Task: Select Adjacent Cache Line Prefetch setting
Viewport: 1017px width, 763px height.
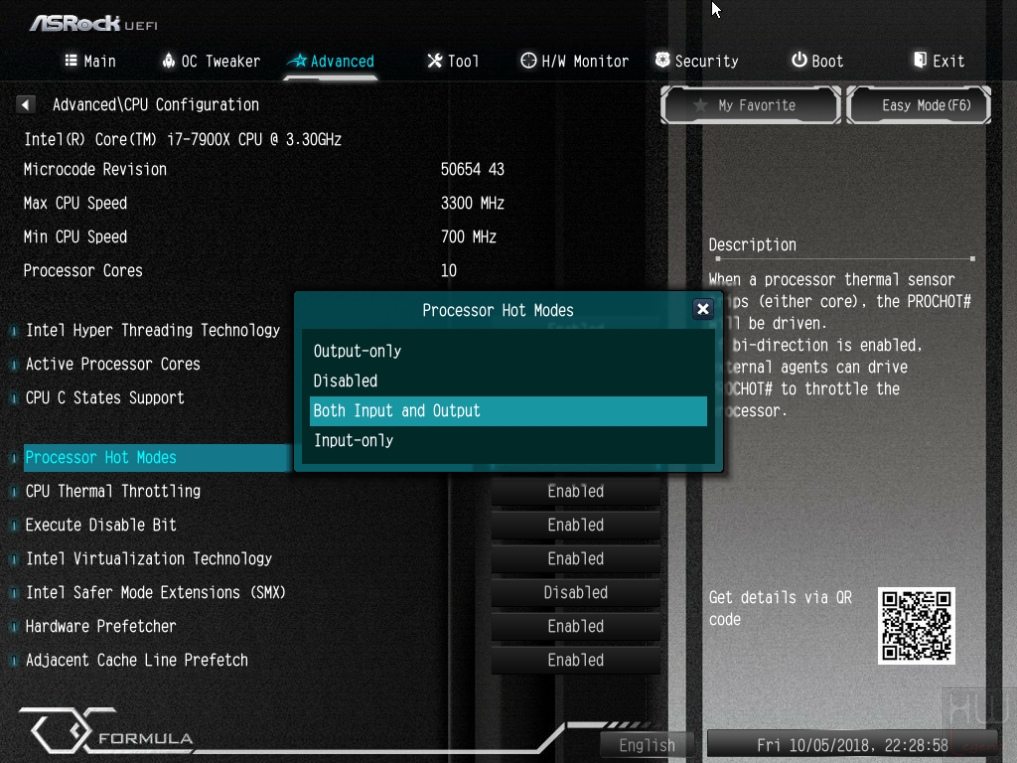Action: [x=137, y=660]
